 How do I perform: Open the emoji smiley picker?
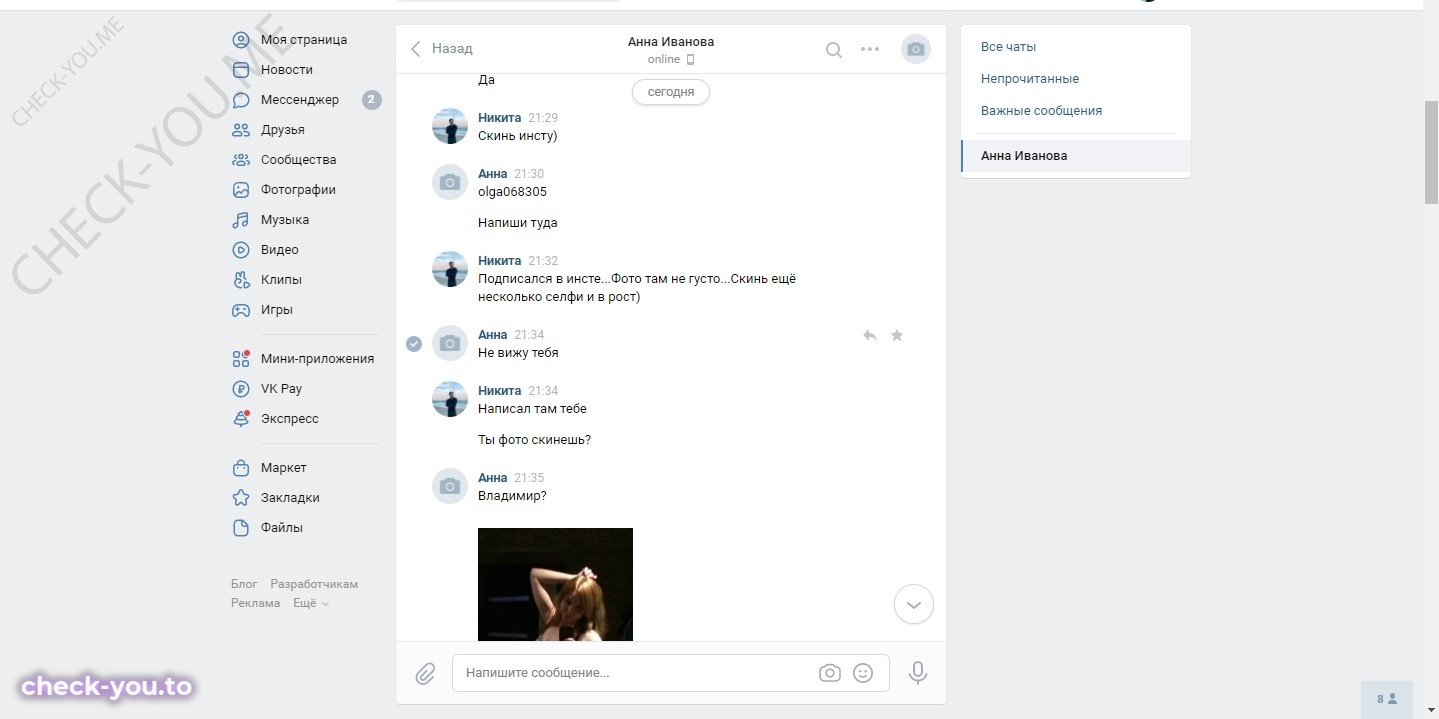coord(863,673)
